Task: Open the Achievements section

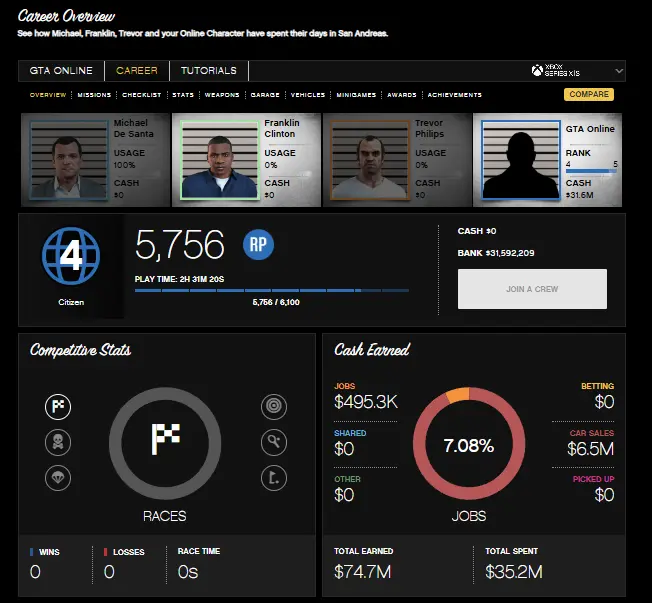Action: click(454, 95)
